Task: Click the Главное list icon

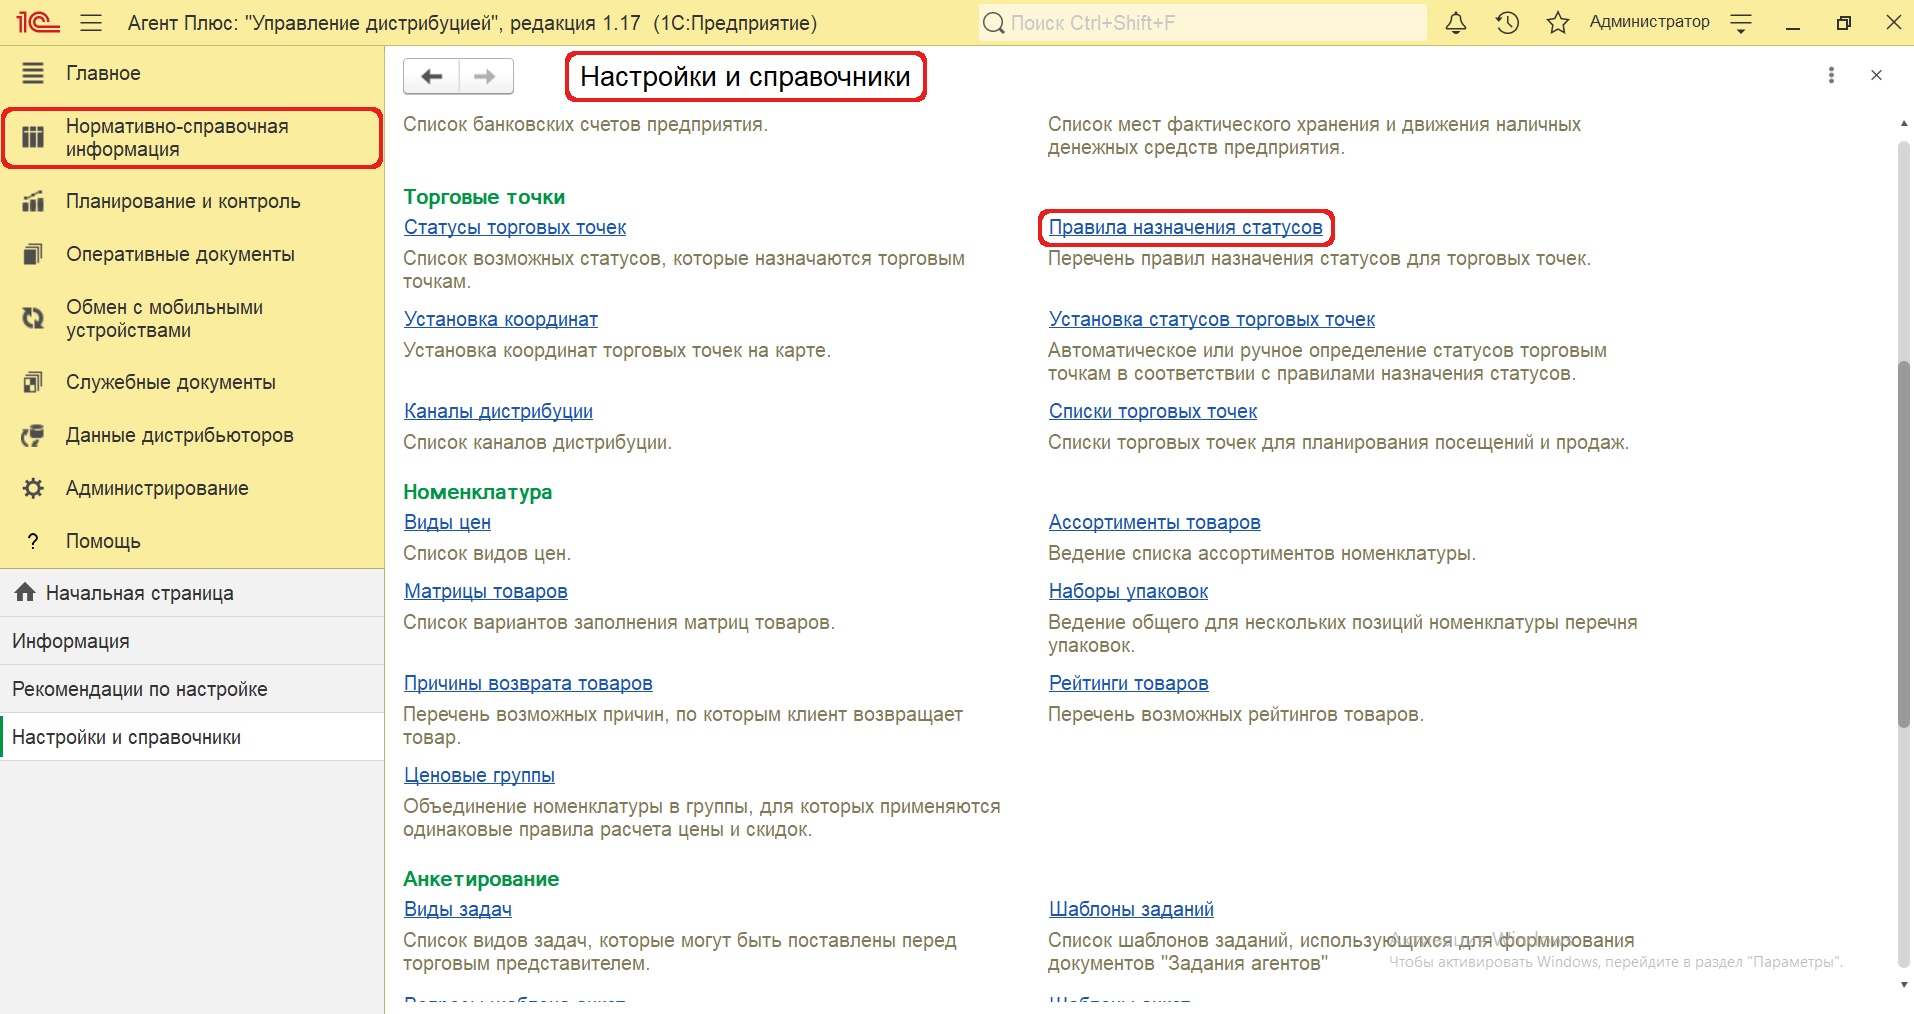Action: click(x=33, y=73)
